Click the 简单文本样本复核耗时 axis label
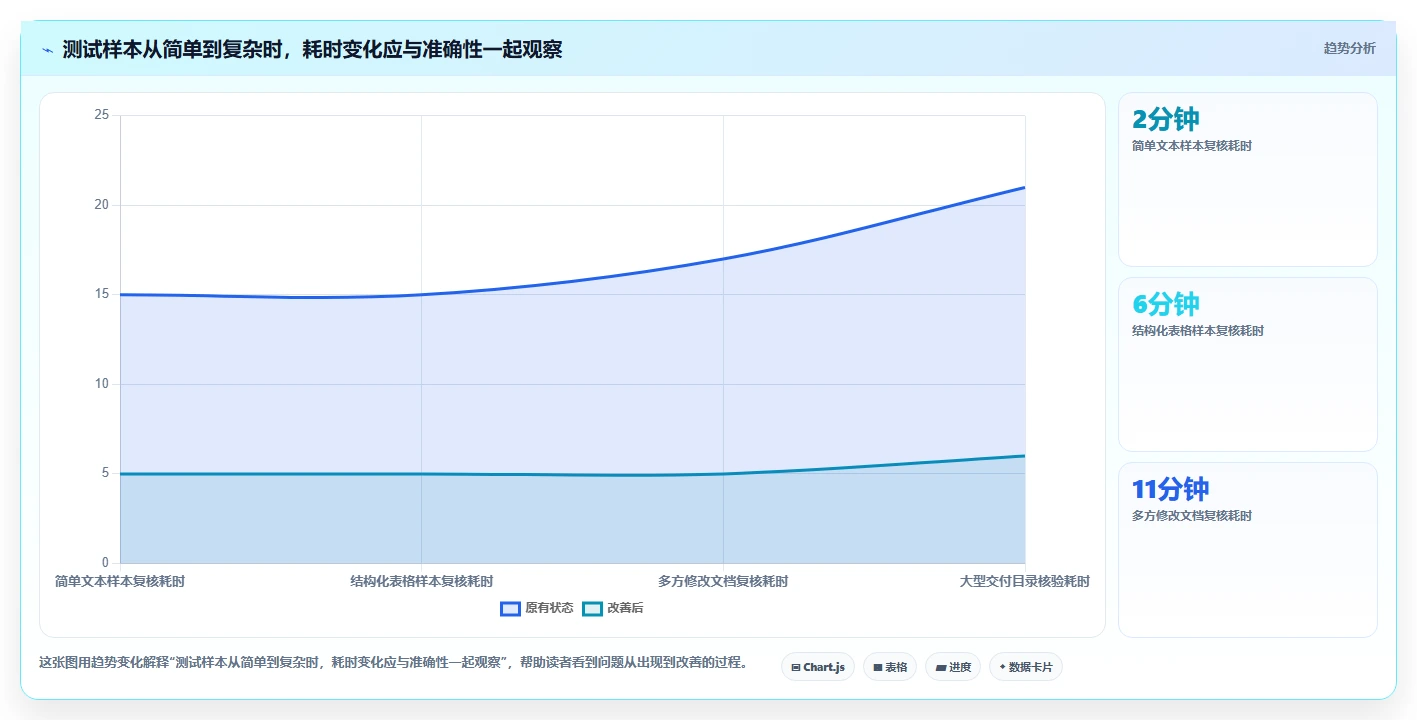The height and width of the screenshot is (720, 1417). (x=120, y=581)
